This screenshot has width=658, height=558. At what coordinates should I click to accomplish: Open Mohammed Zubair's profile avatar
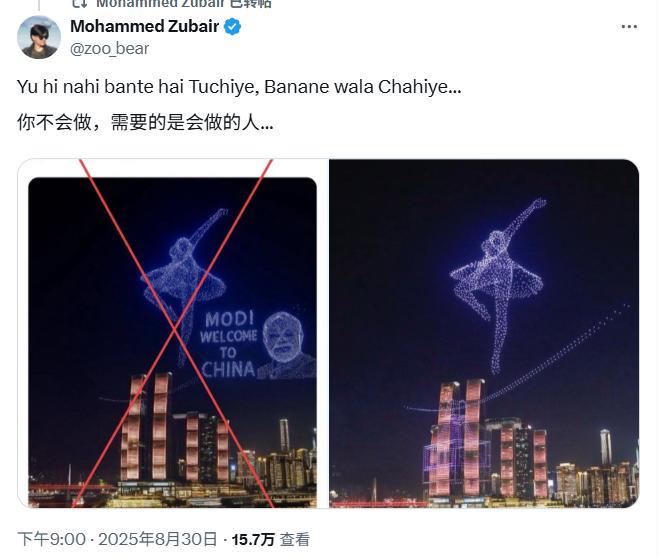(x=39, y=37)
